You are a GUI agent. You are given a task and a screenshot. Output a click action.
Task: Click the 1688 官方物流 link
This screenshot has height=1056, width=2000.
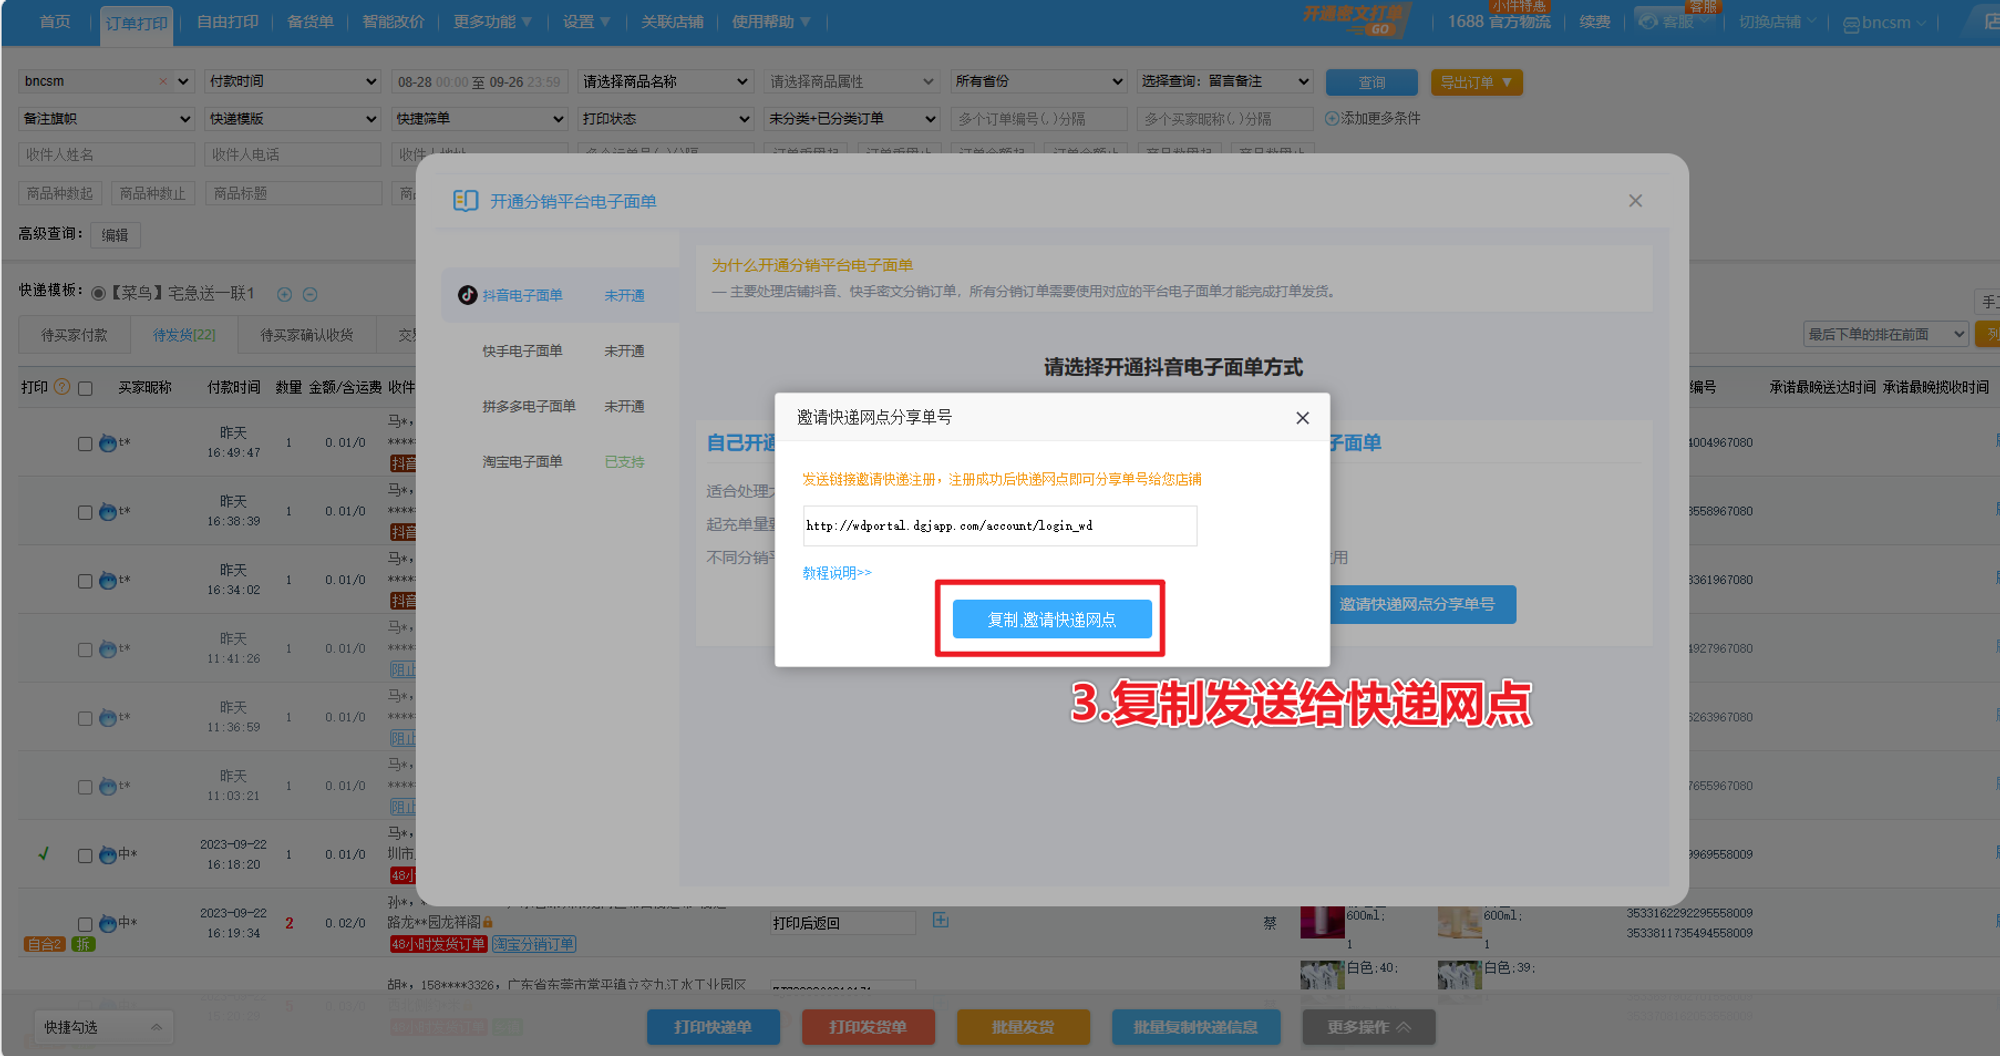(1499, 22)
